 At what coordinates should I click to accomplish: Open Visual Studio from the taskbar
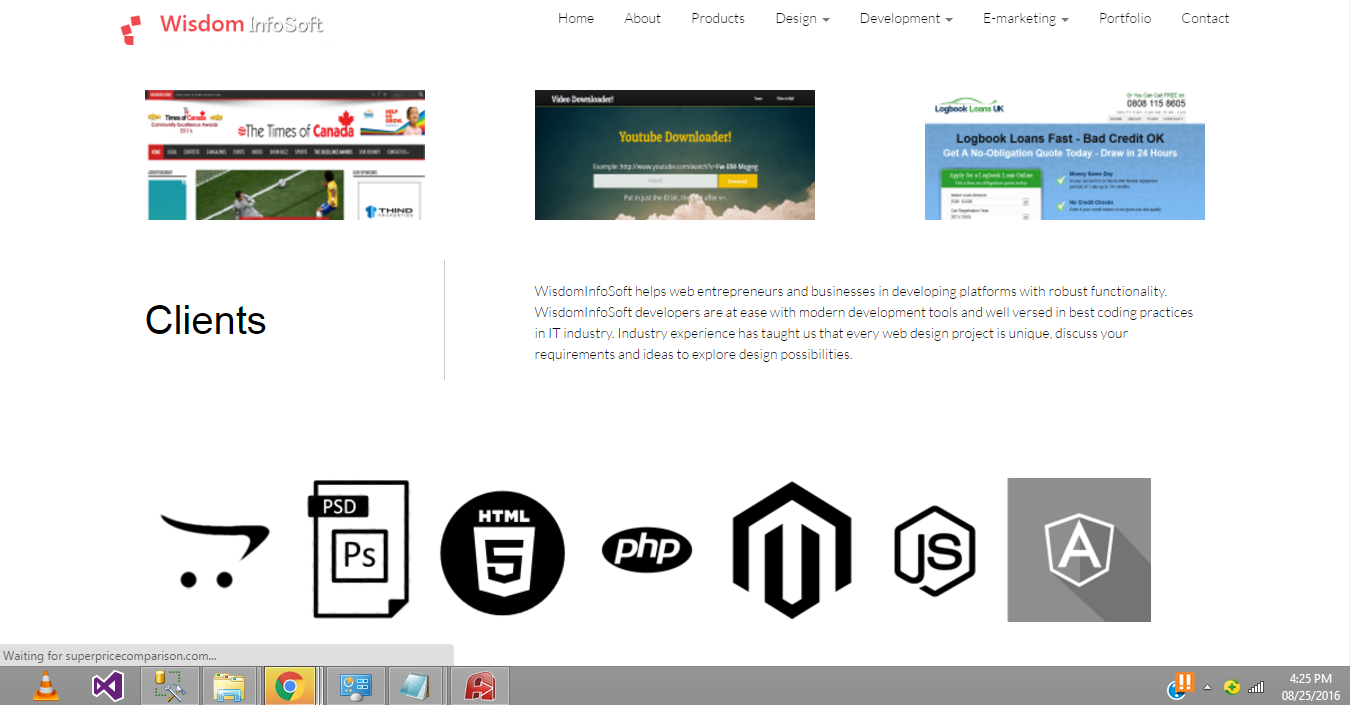107,686
